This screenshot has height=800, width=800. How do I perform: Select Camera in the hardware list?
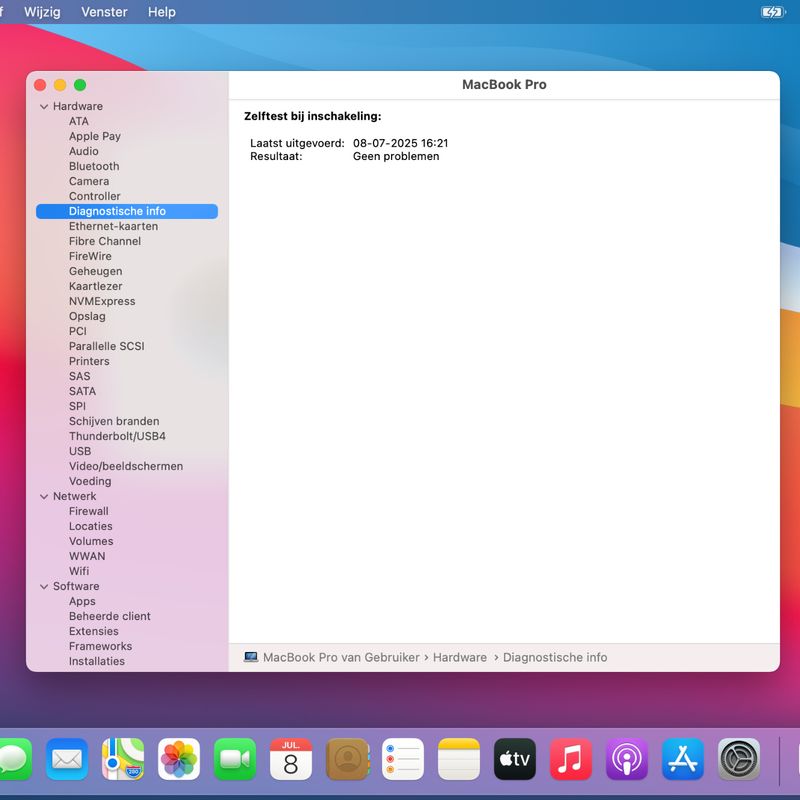89,181
